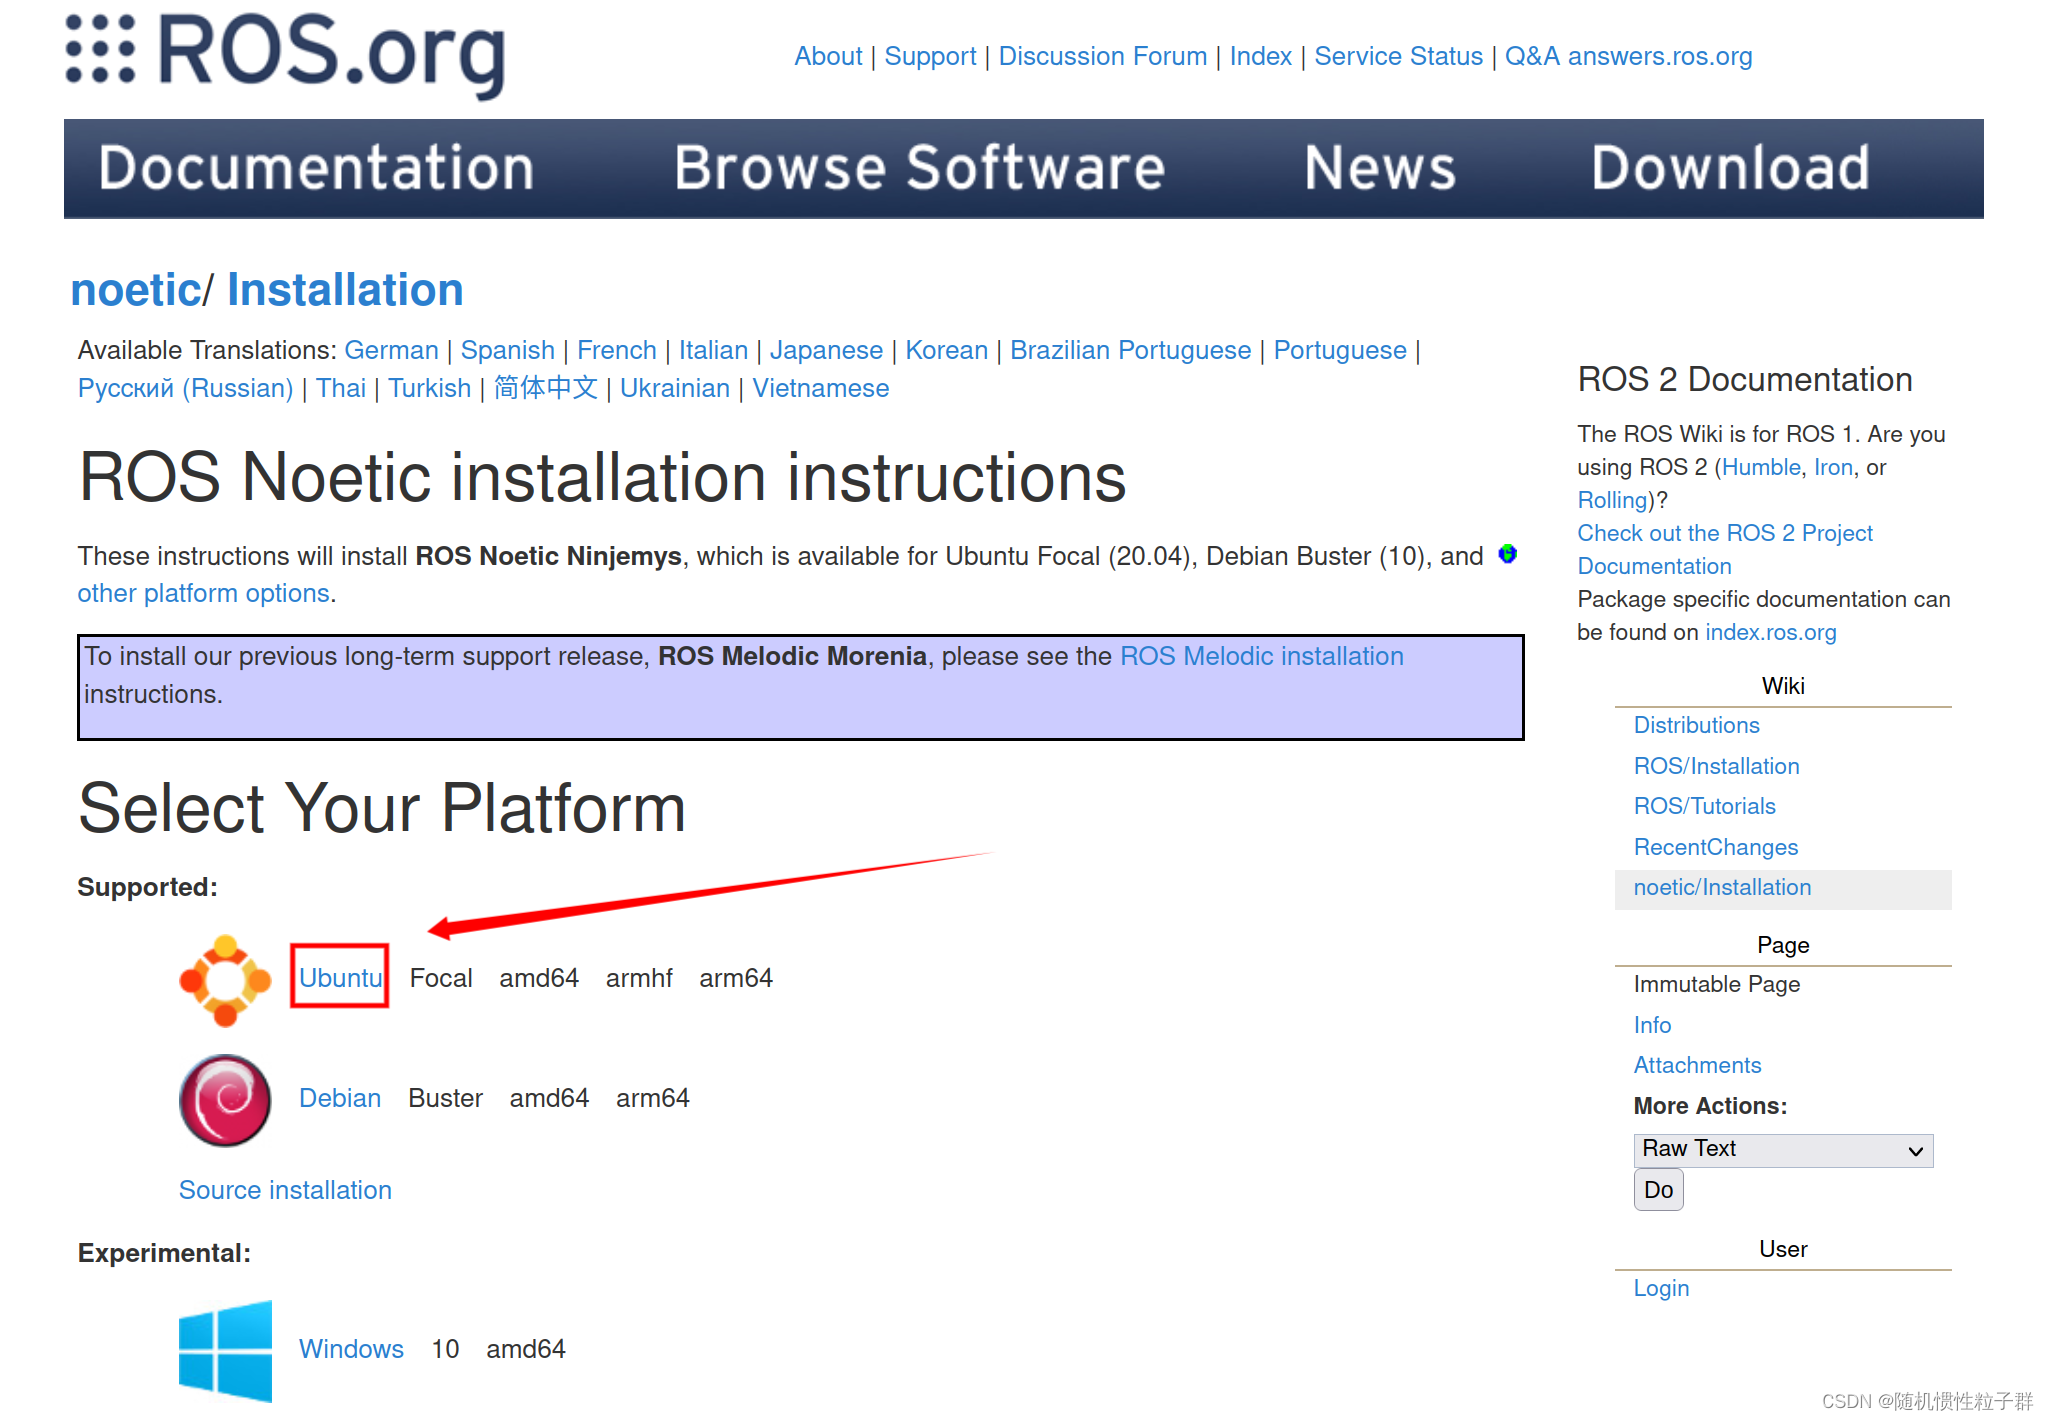The width and height of the screenshot is (2049, 1420).
Task: Open the Discussion Forum link
Action: [1102, 56]
